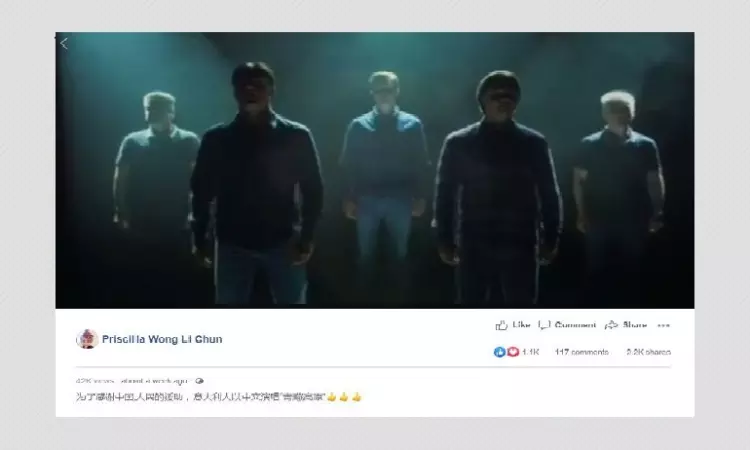Image resolution: width=750 pixels, height=450 pixels.
Task: Click the Share button label
Action: click(635, 325)
